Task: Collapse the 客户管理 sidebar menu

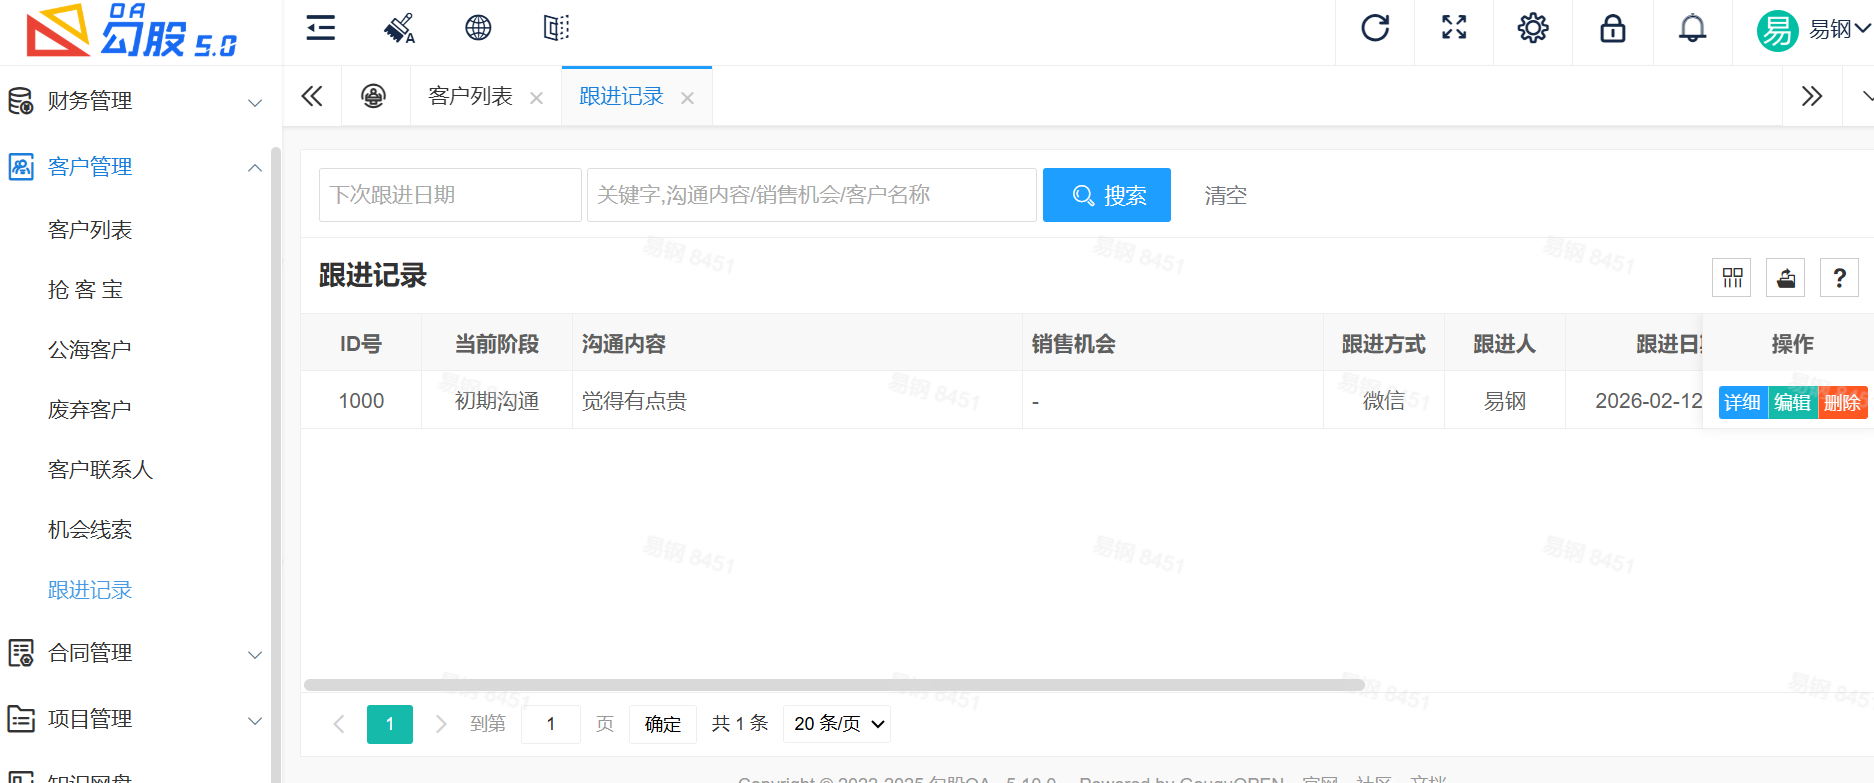Action: pos(135,167)
